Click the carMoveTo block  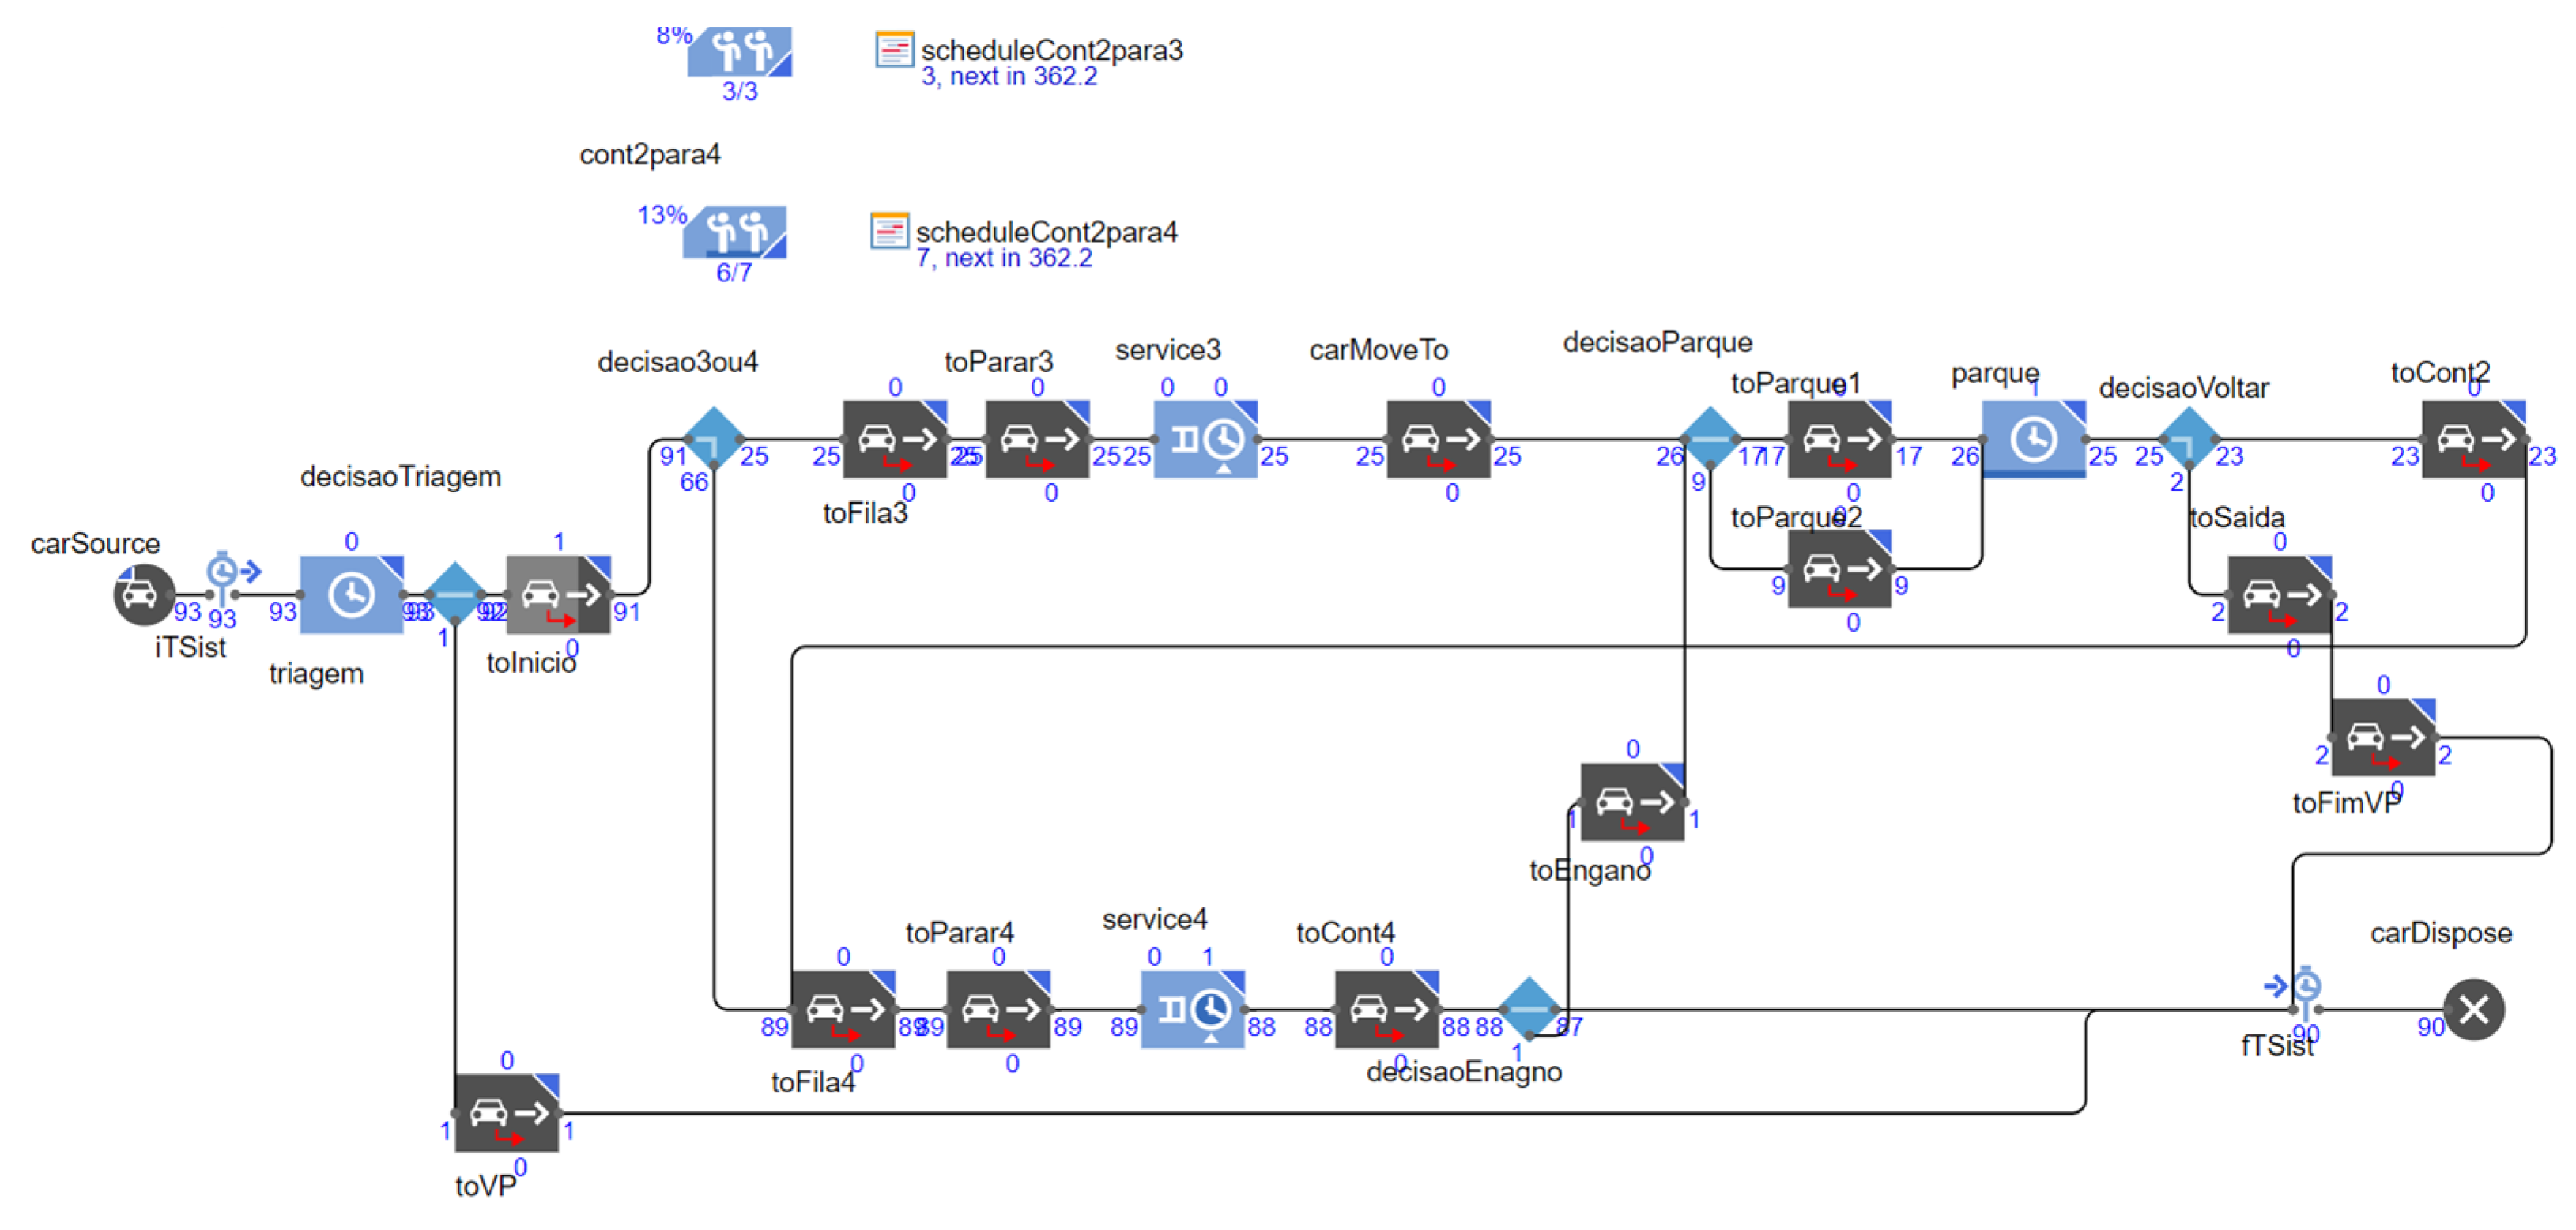[1438, 439]
